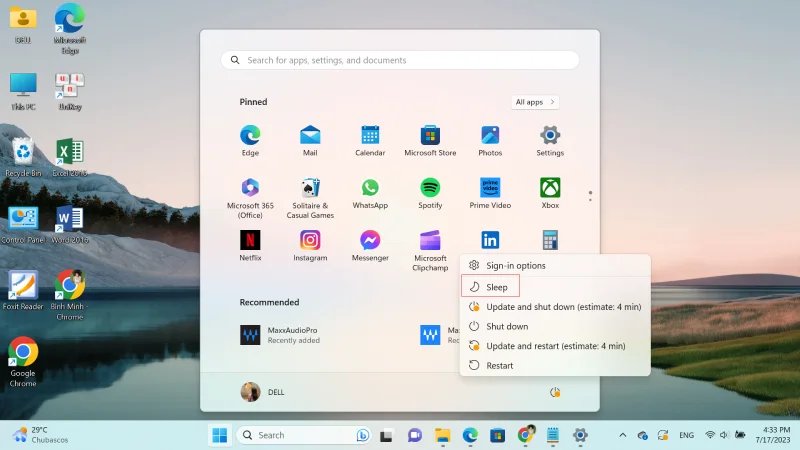Click the volume speaker tray icon

click(724, 435)
